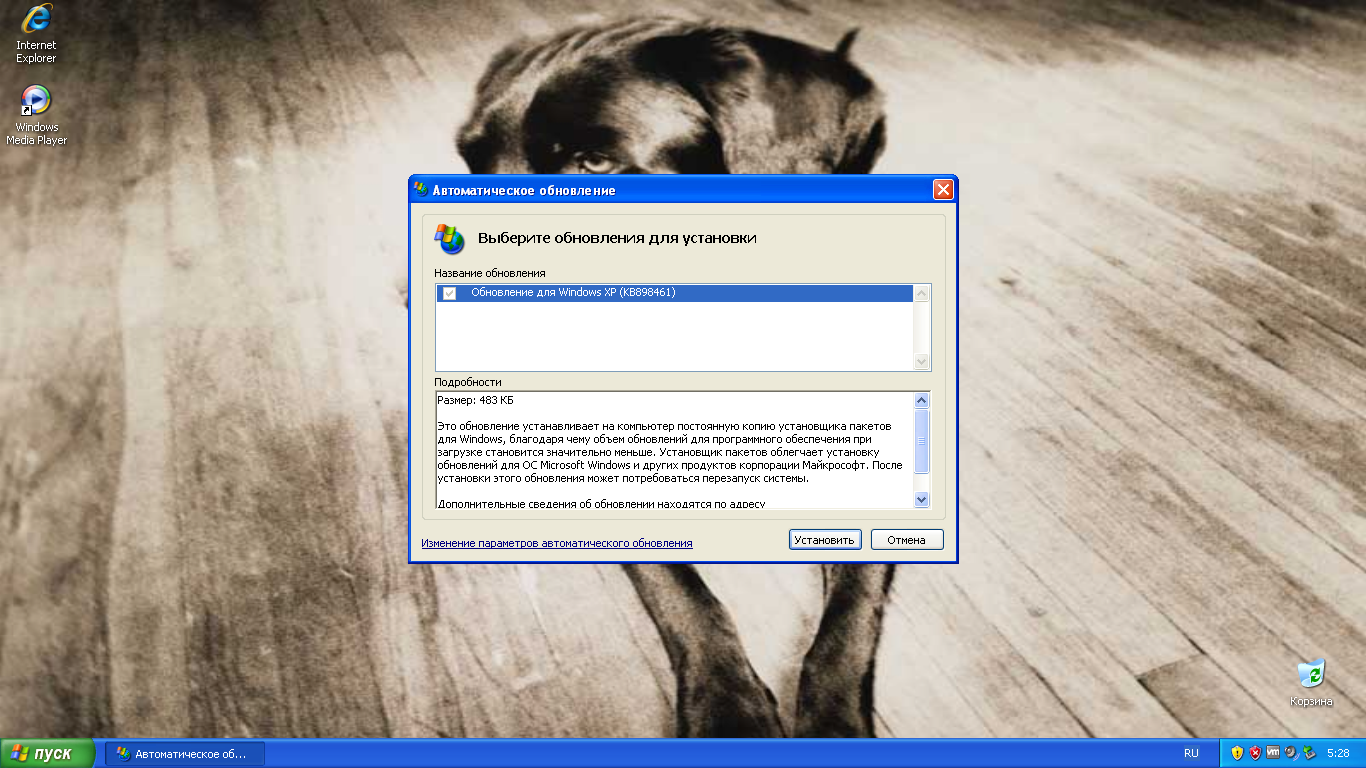
Task: Click the details pane scrollbar thumb
Action: point(922,441)
